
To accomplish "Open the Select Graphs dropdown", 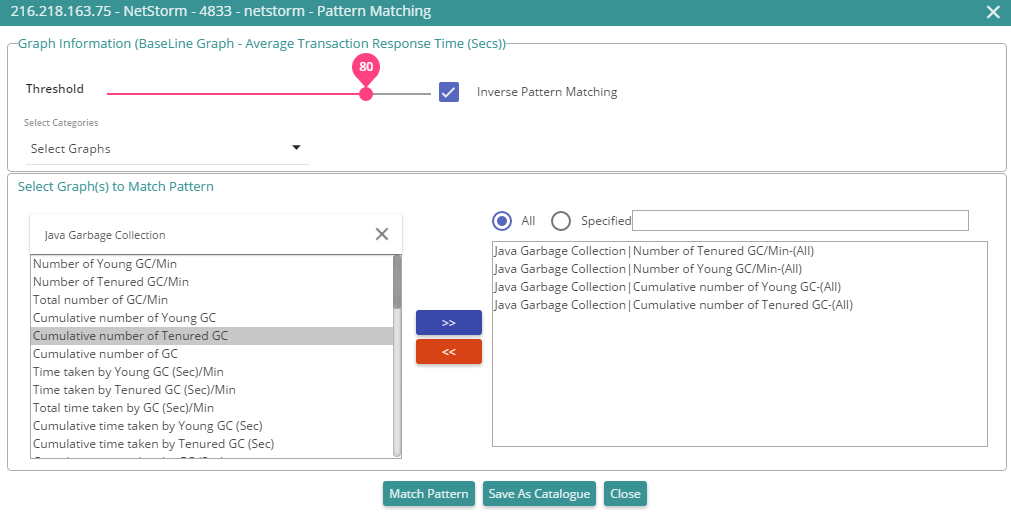I will [x=167, y=149].
